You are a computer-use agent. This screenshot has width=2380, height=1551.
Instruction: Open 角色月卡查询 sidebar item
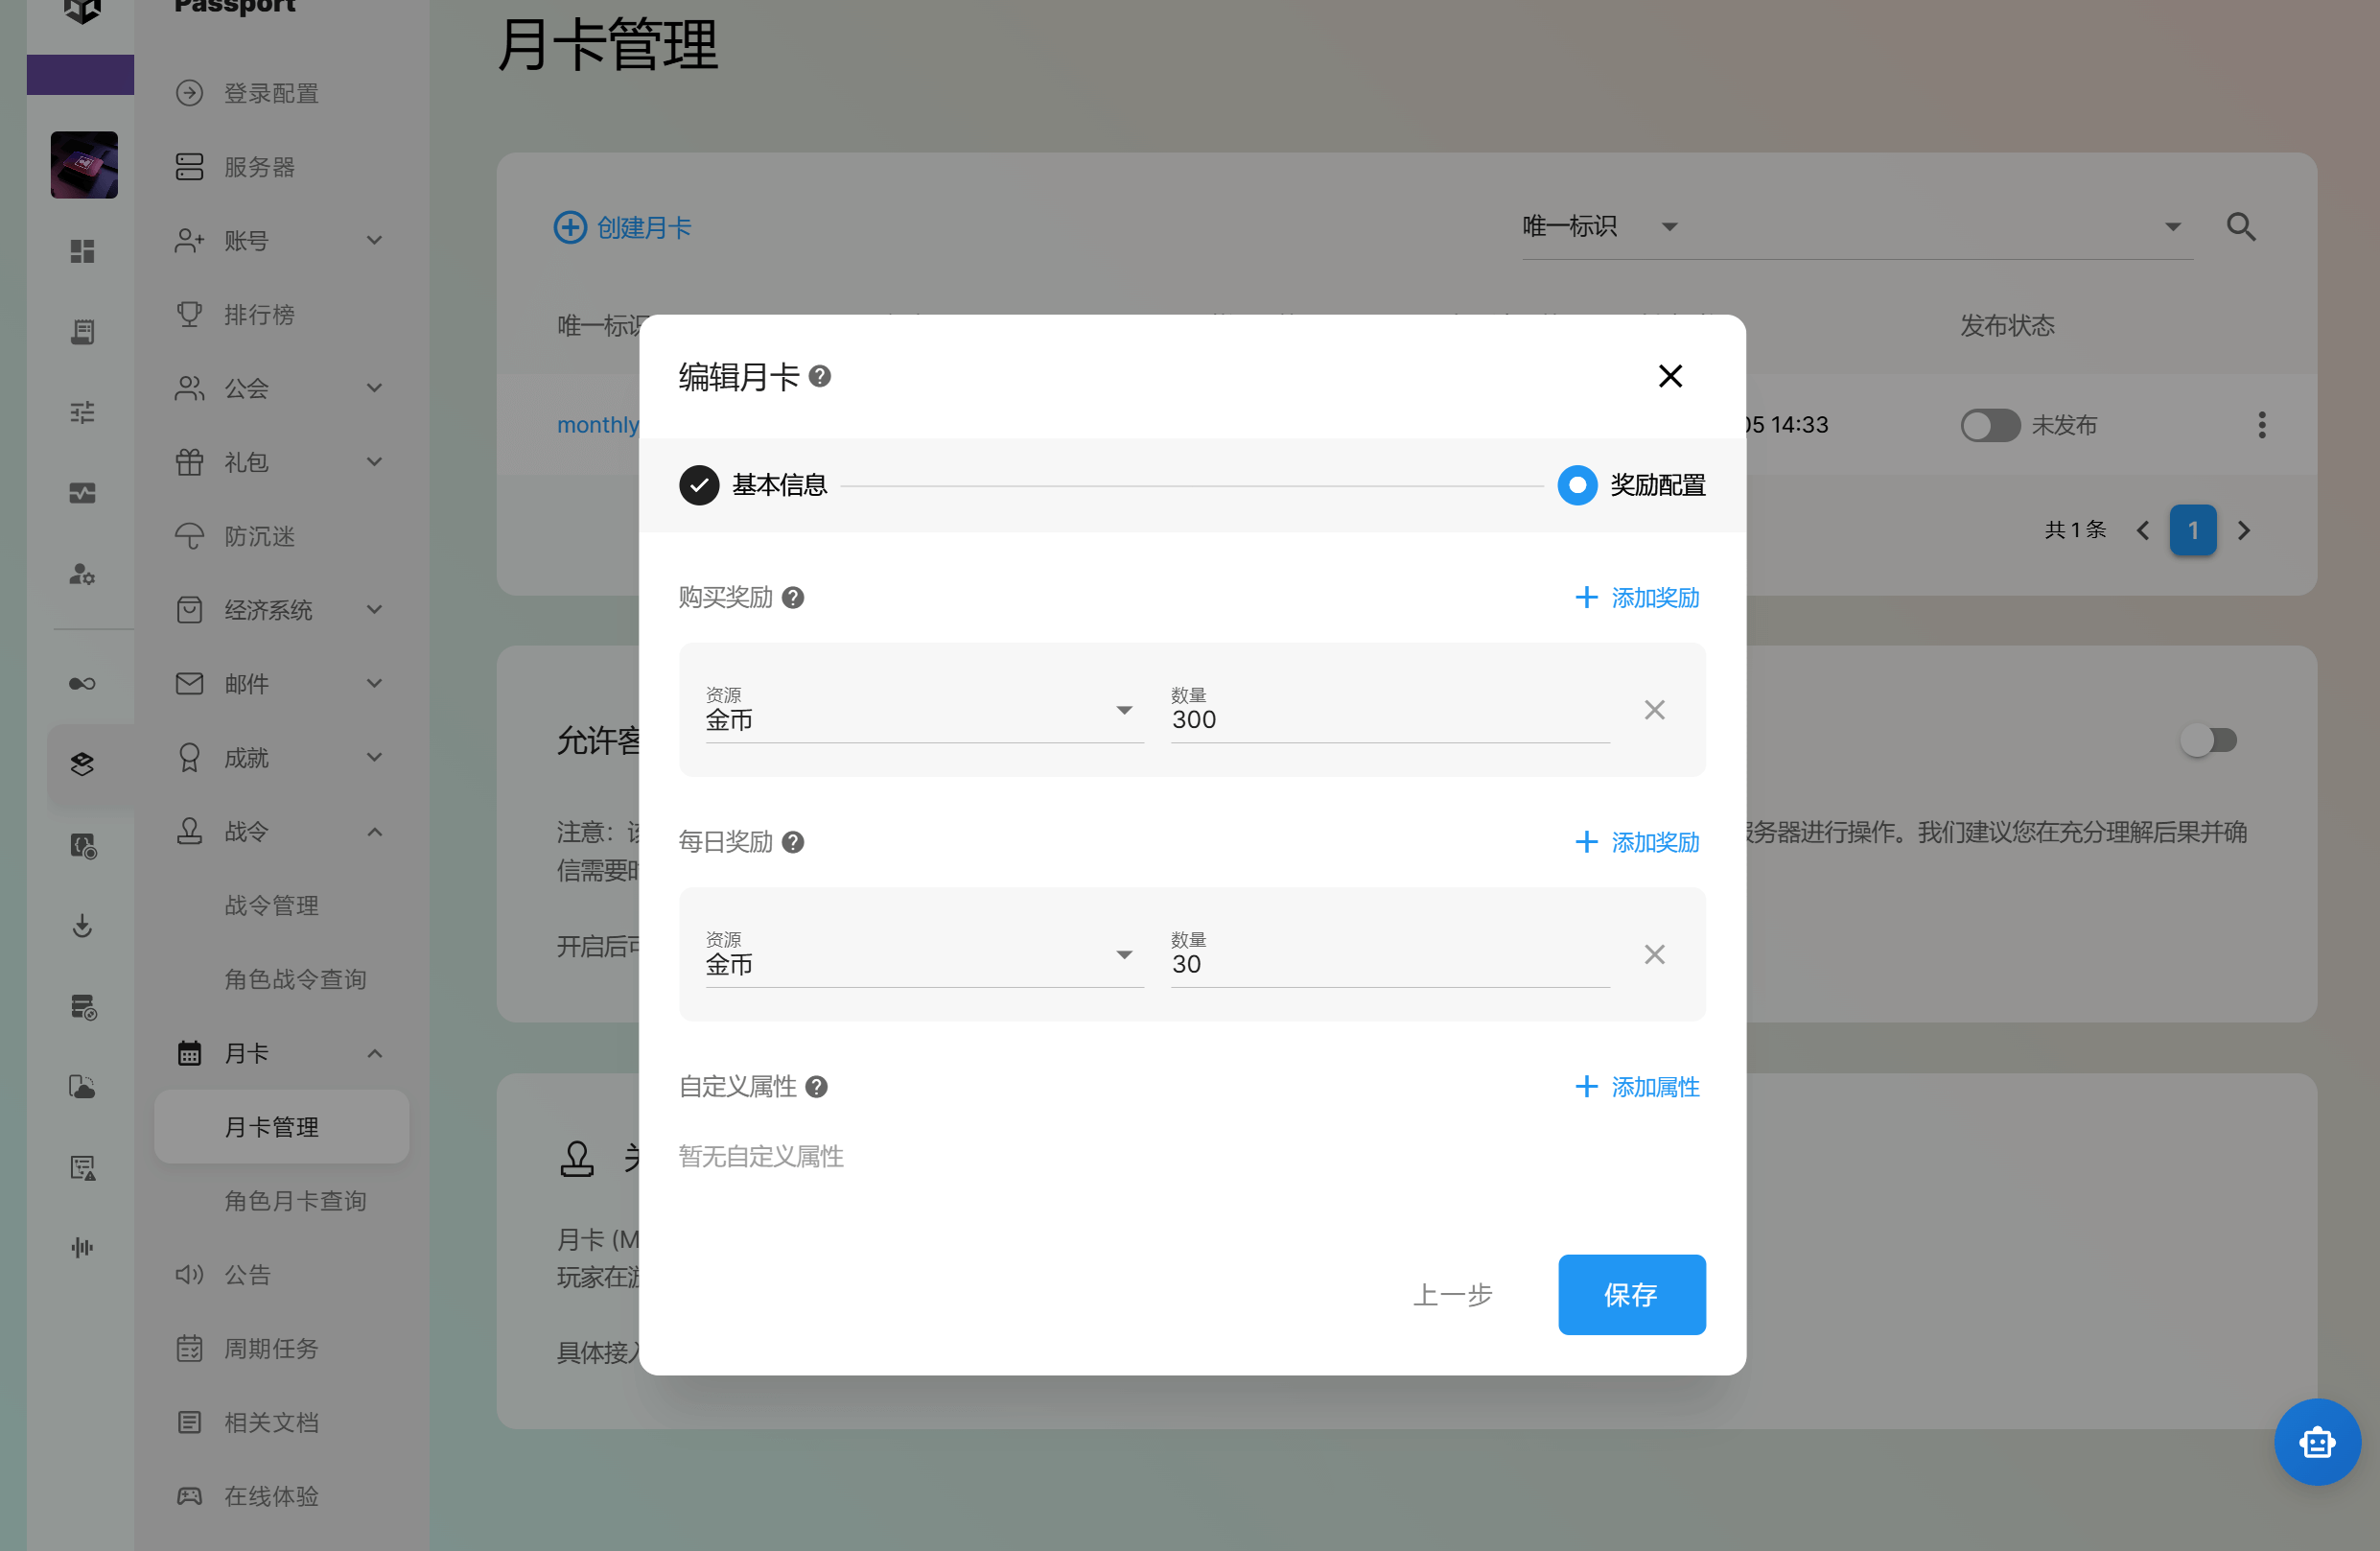point(295,1200)
